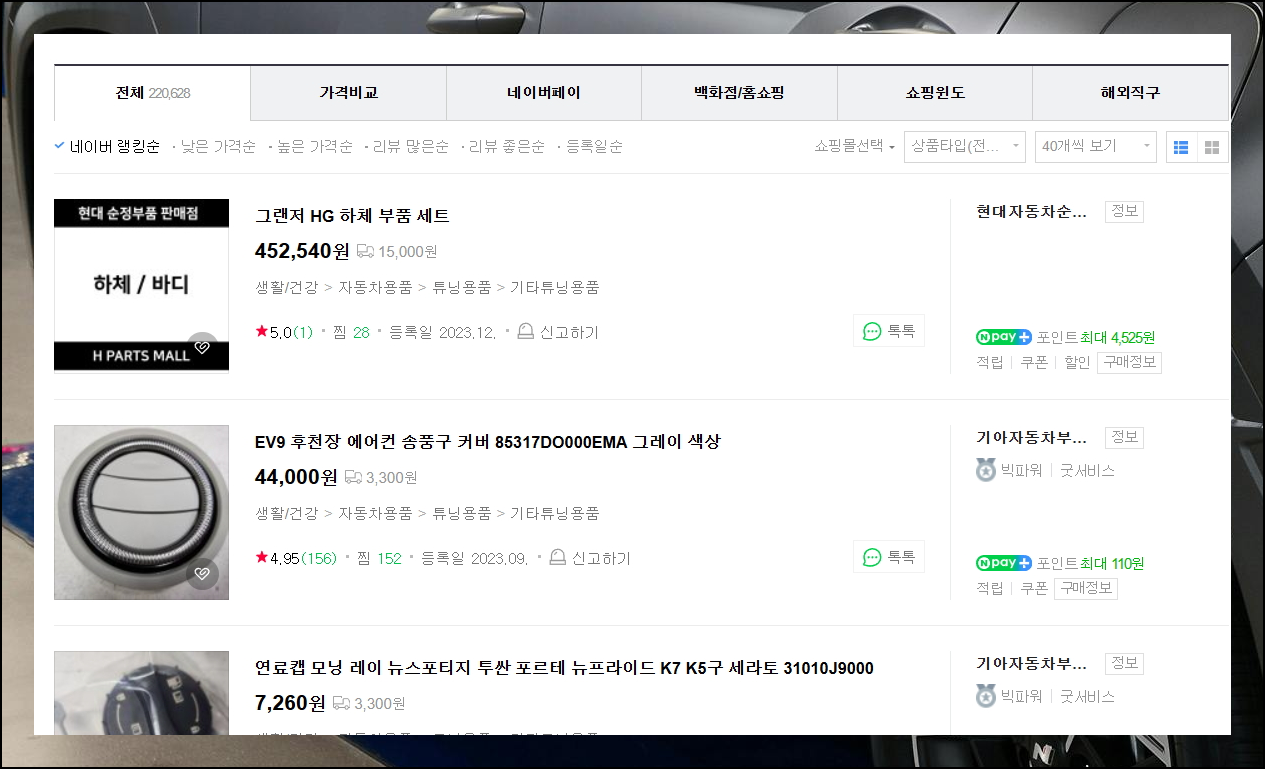Open 40개씩 보기 dropdown
Viewport: 1265px width, 769px height.
point(1095,146)
